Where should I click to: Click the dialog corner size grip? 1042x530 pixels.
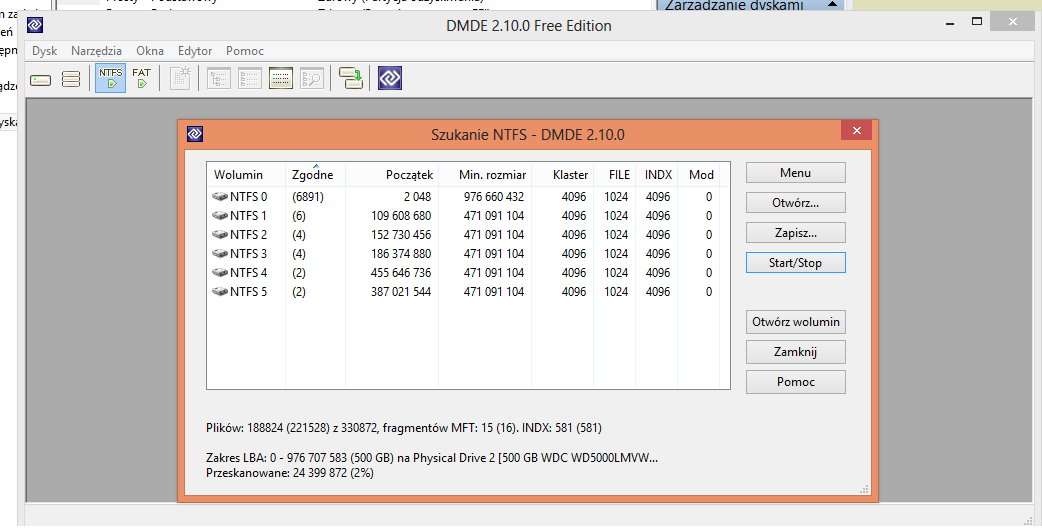[x=864, y=489]
